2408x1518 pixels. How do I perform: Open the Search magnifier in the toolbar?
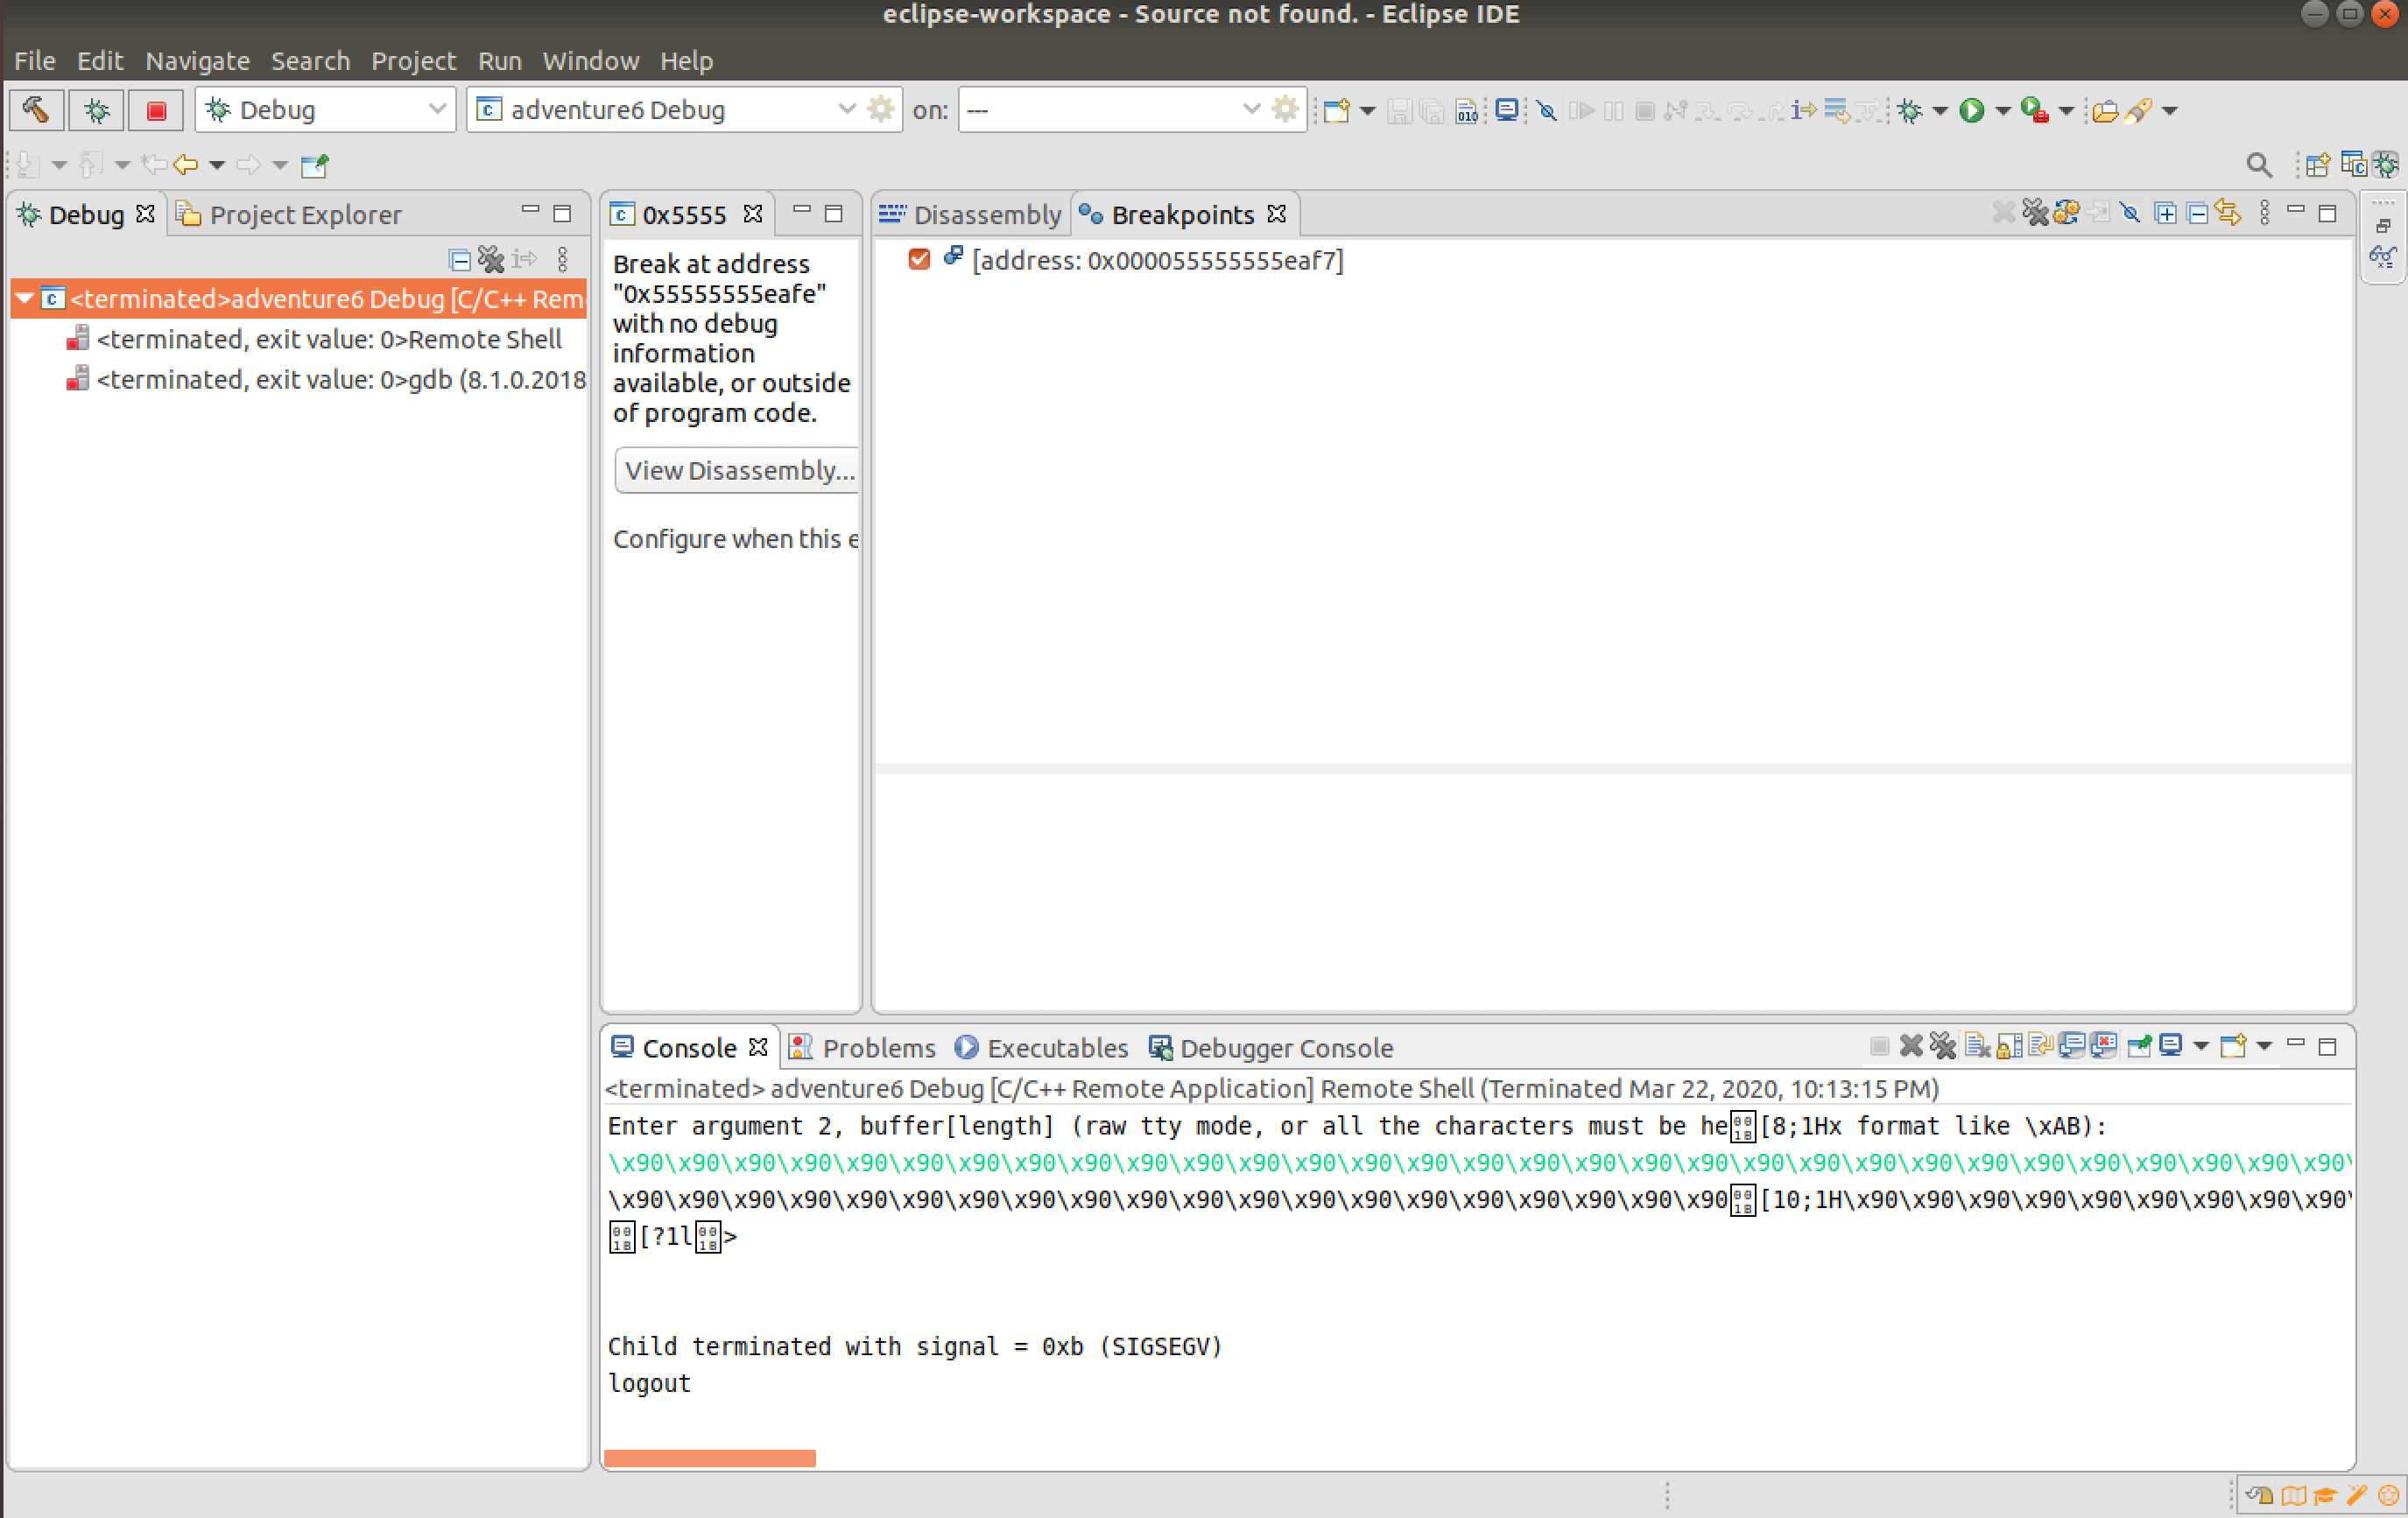[x=2258, y=165]
